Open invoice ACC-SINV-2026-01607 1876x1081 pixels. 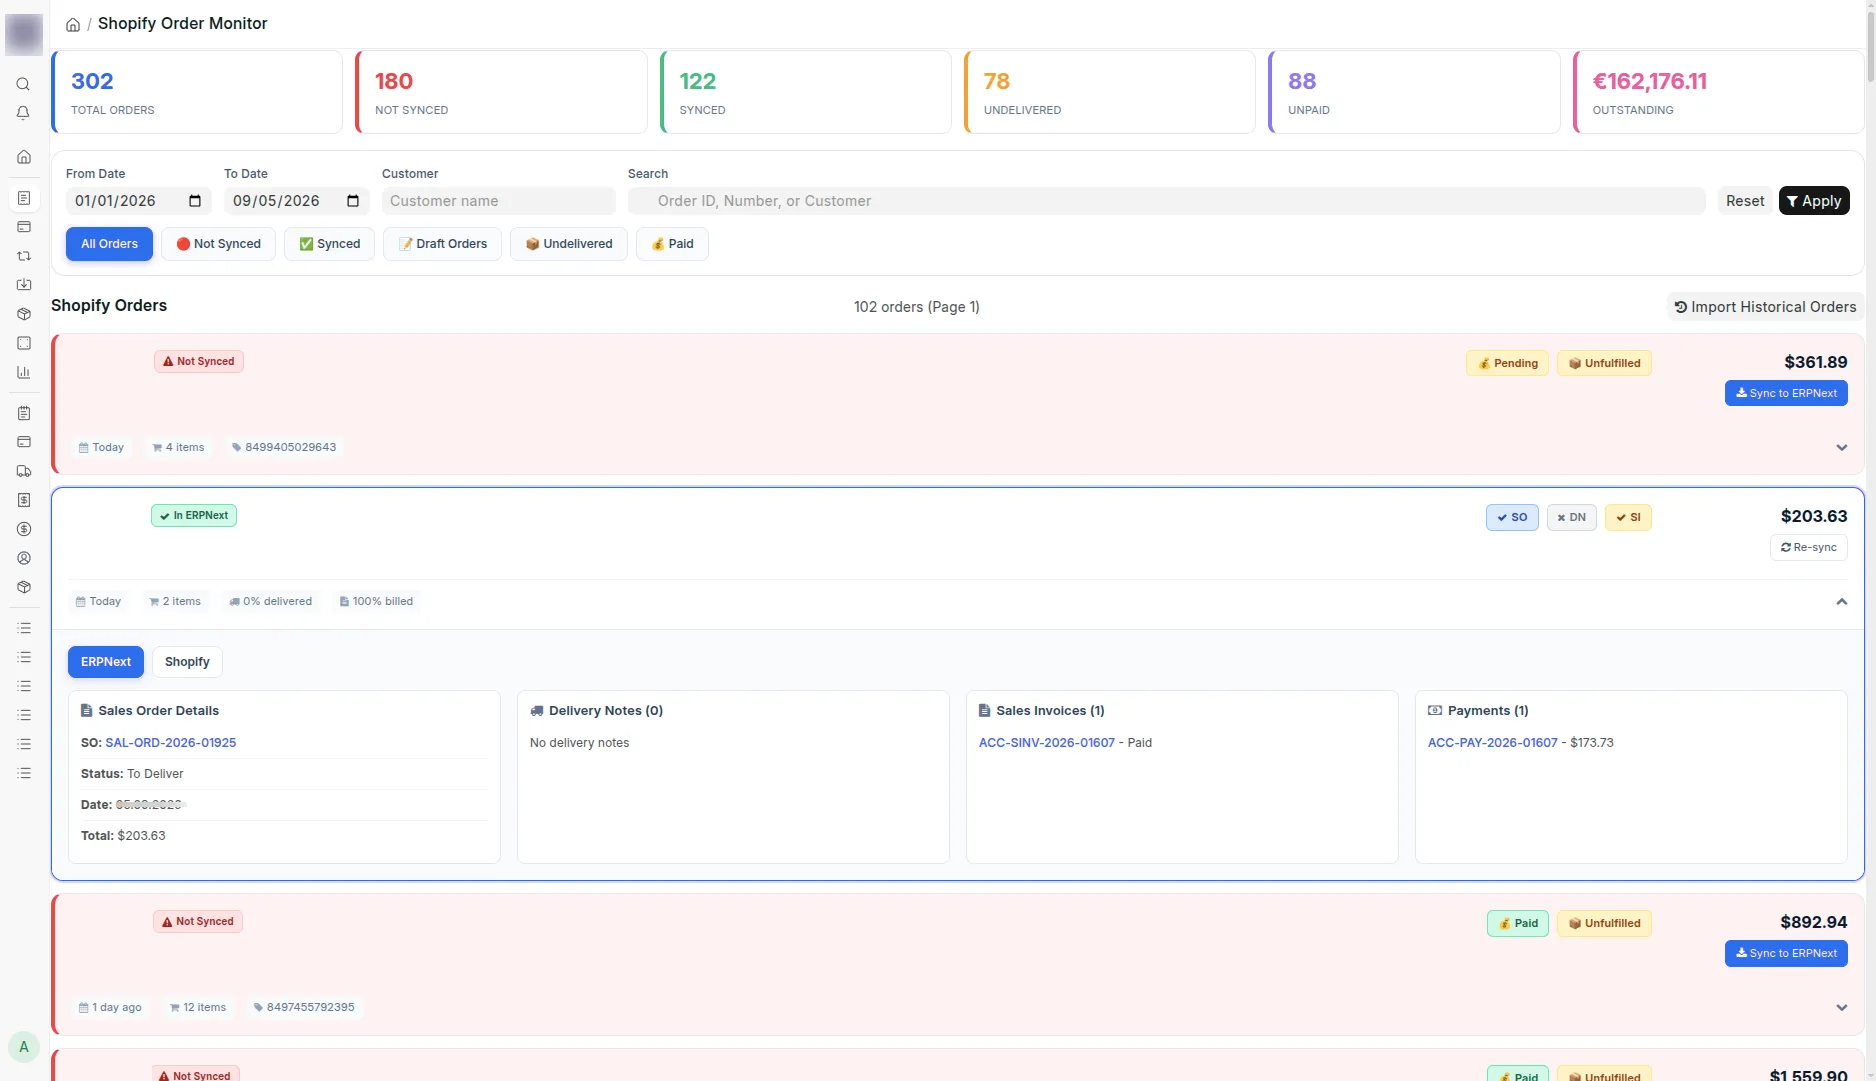coord(1047,743)
